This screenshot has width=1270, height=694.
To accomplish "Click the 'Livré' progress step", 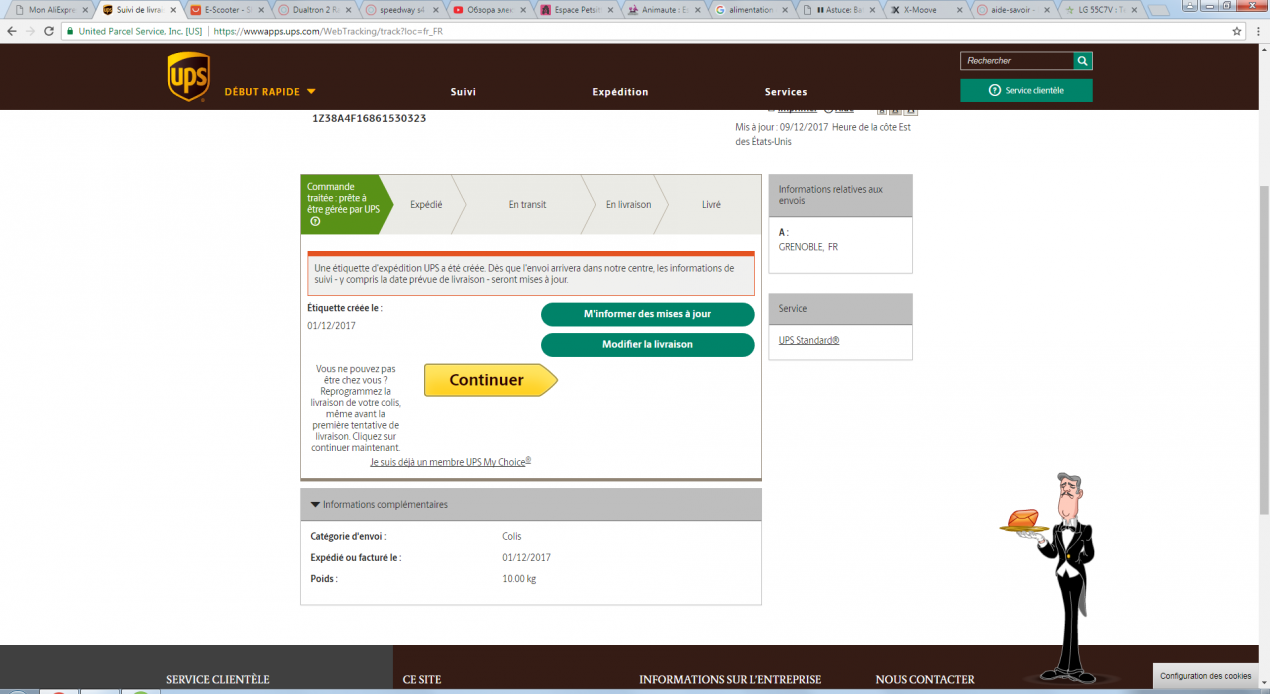I will [711, 205].
